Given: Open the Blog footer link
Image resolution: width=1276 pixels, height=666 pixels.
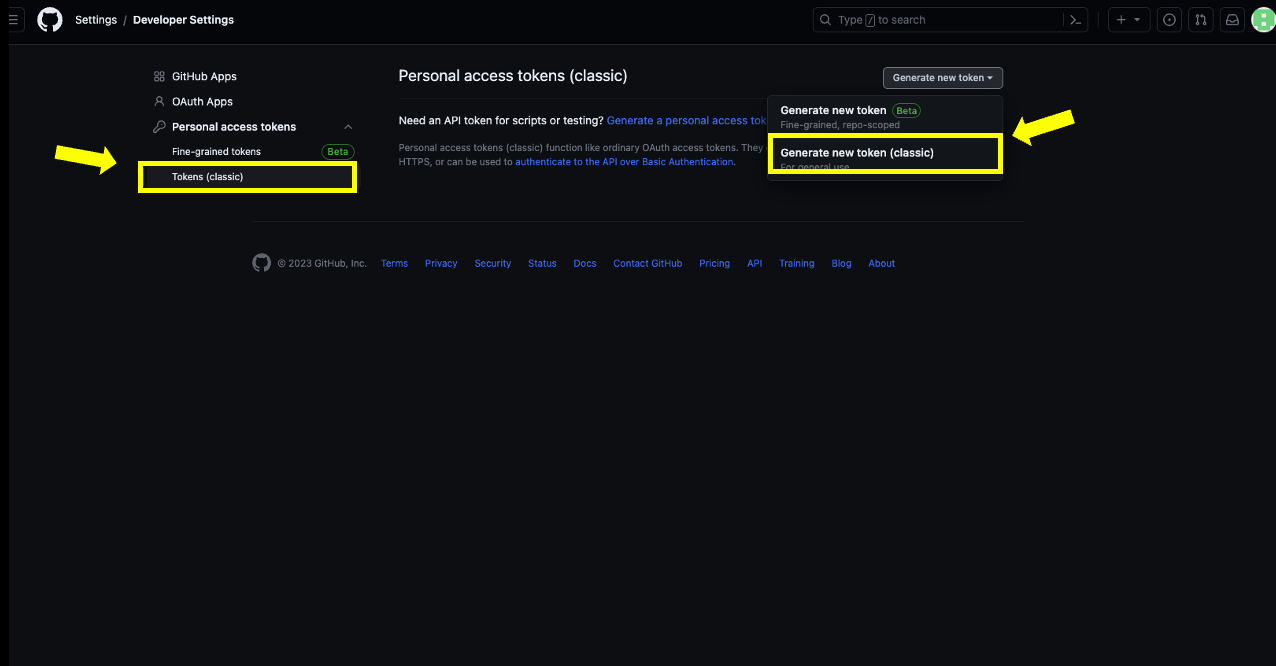Looking at the screenshot, I should click(842, 264).
